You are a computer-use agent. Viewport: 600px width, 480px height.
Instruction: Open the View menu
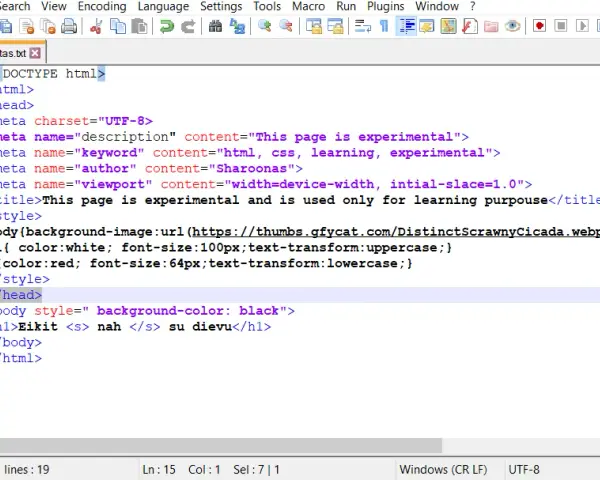tap(54, 7)
